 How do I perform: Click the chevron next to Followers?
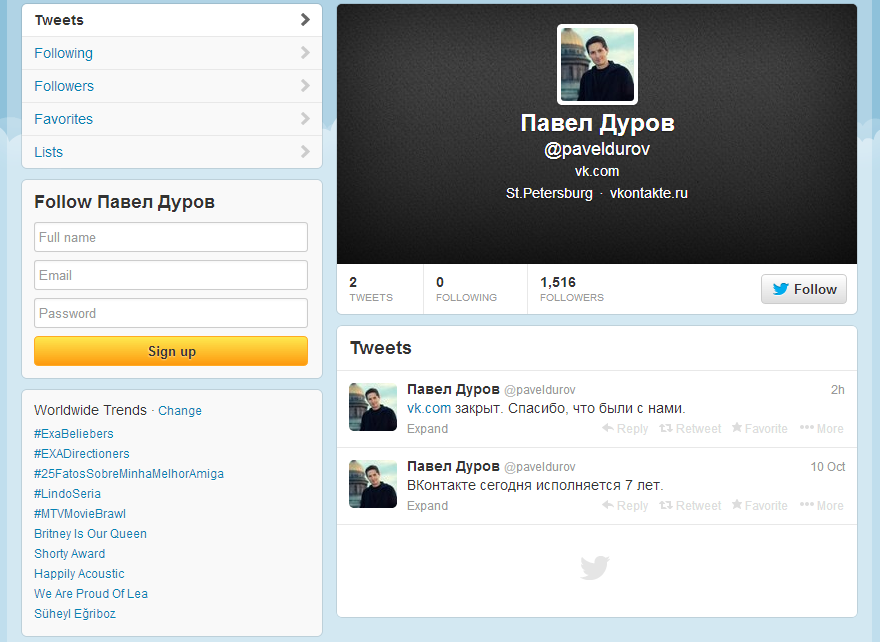[305, 86]
